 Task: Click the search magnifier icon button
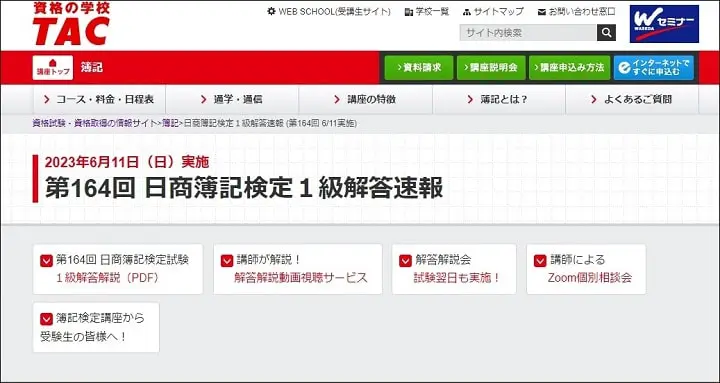[x=606, y=33]
